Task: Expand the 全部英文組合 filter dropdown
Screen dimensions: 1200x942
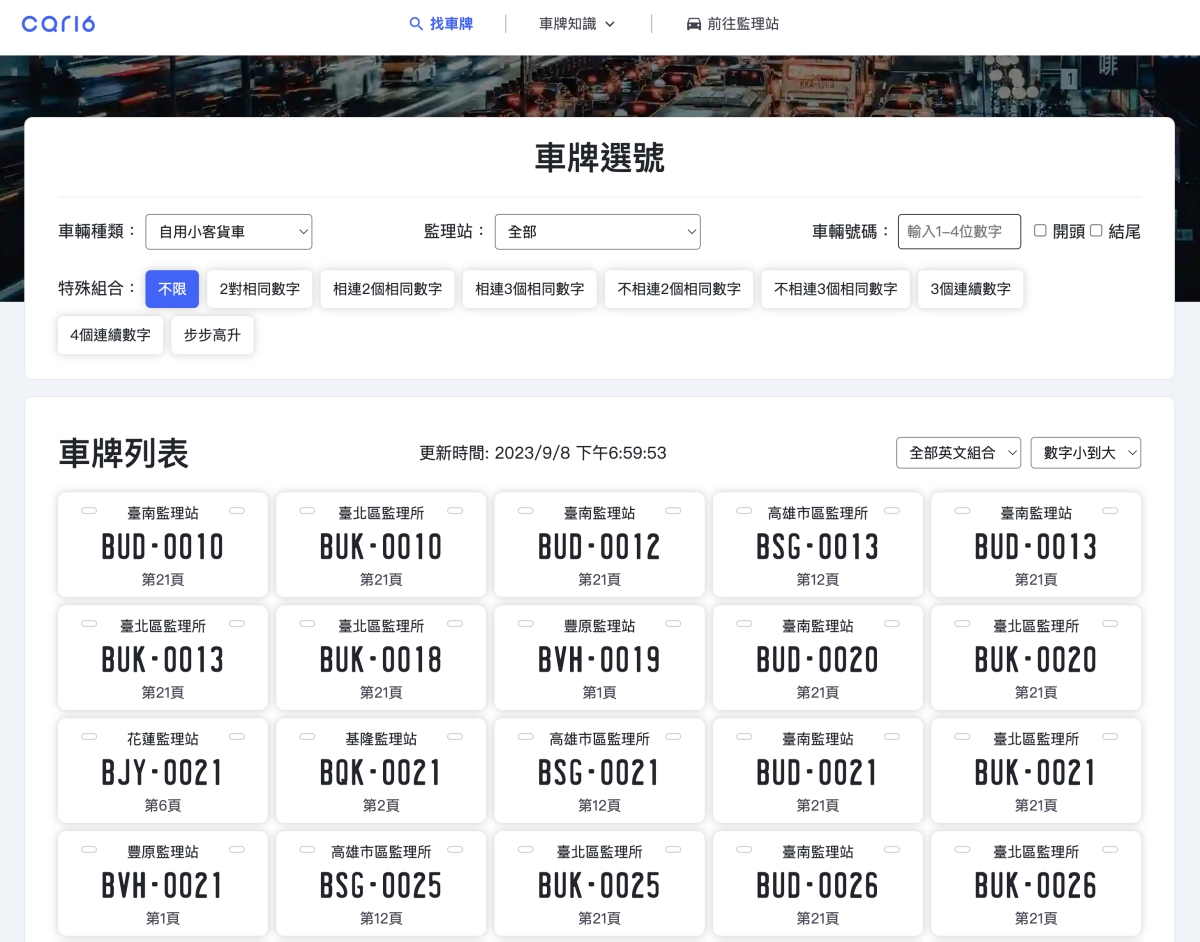Action: coord(958,453)
